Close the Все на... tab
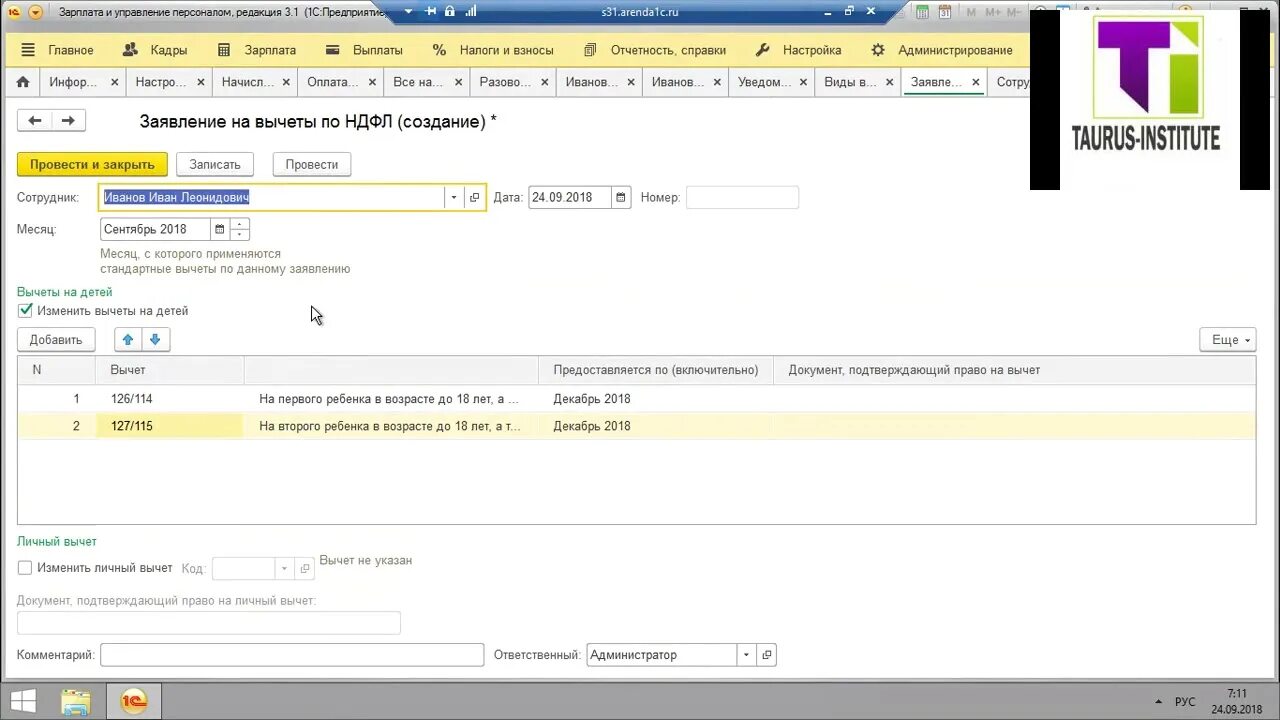Screen dimensions: 1280x720 (459, 83)
